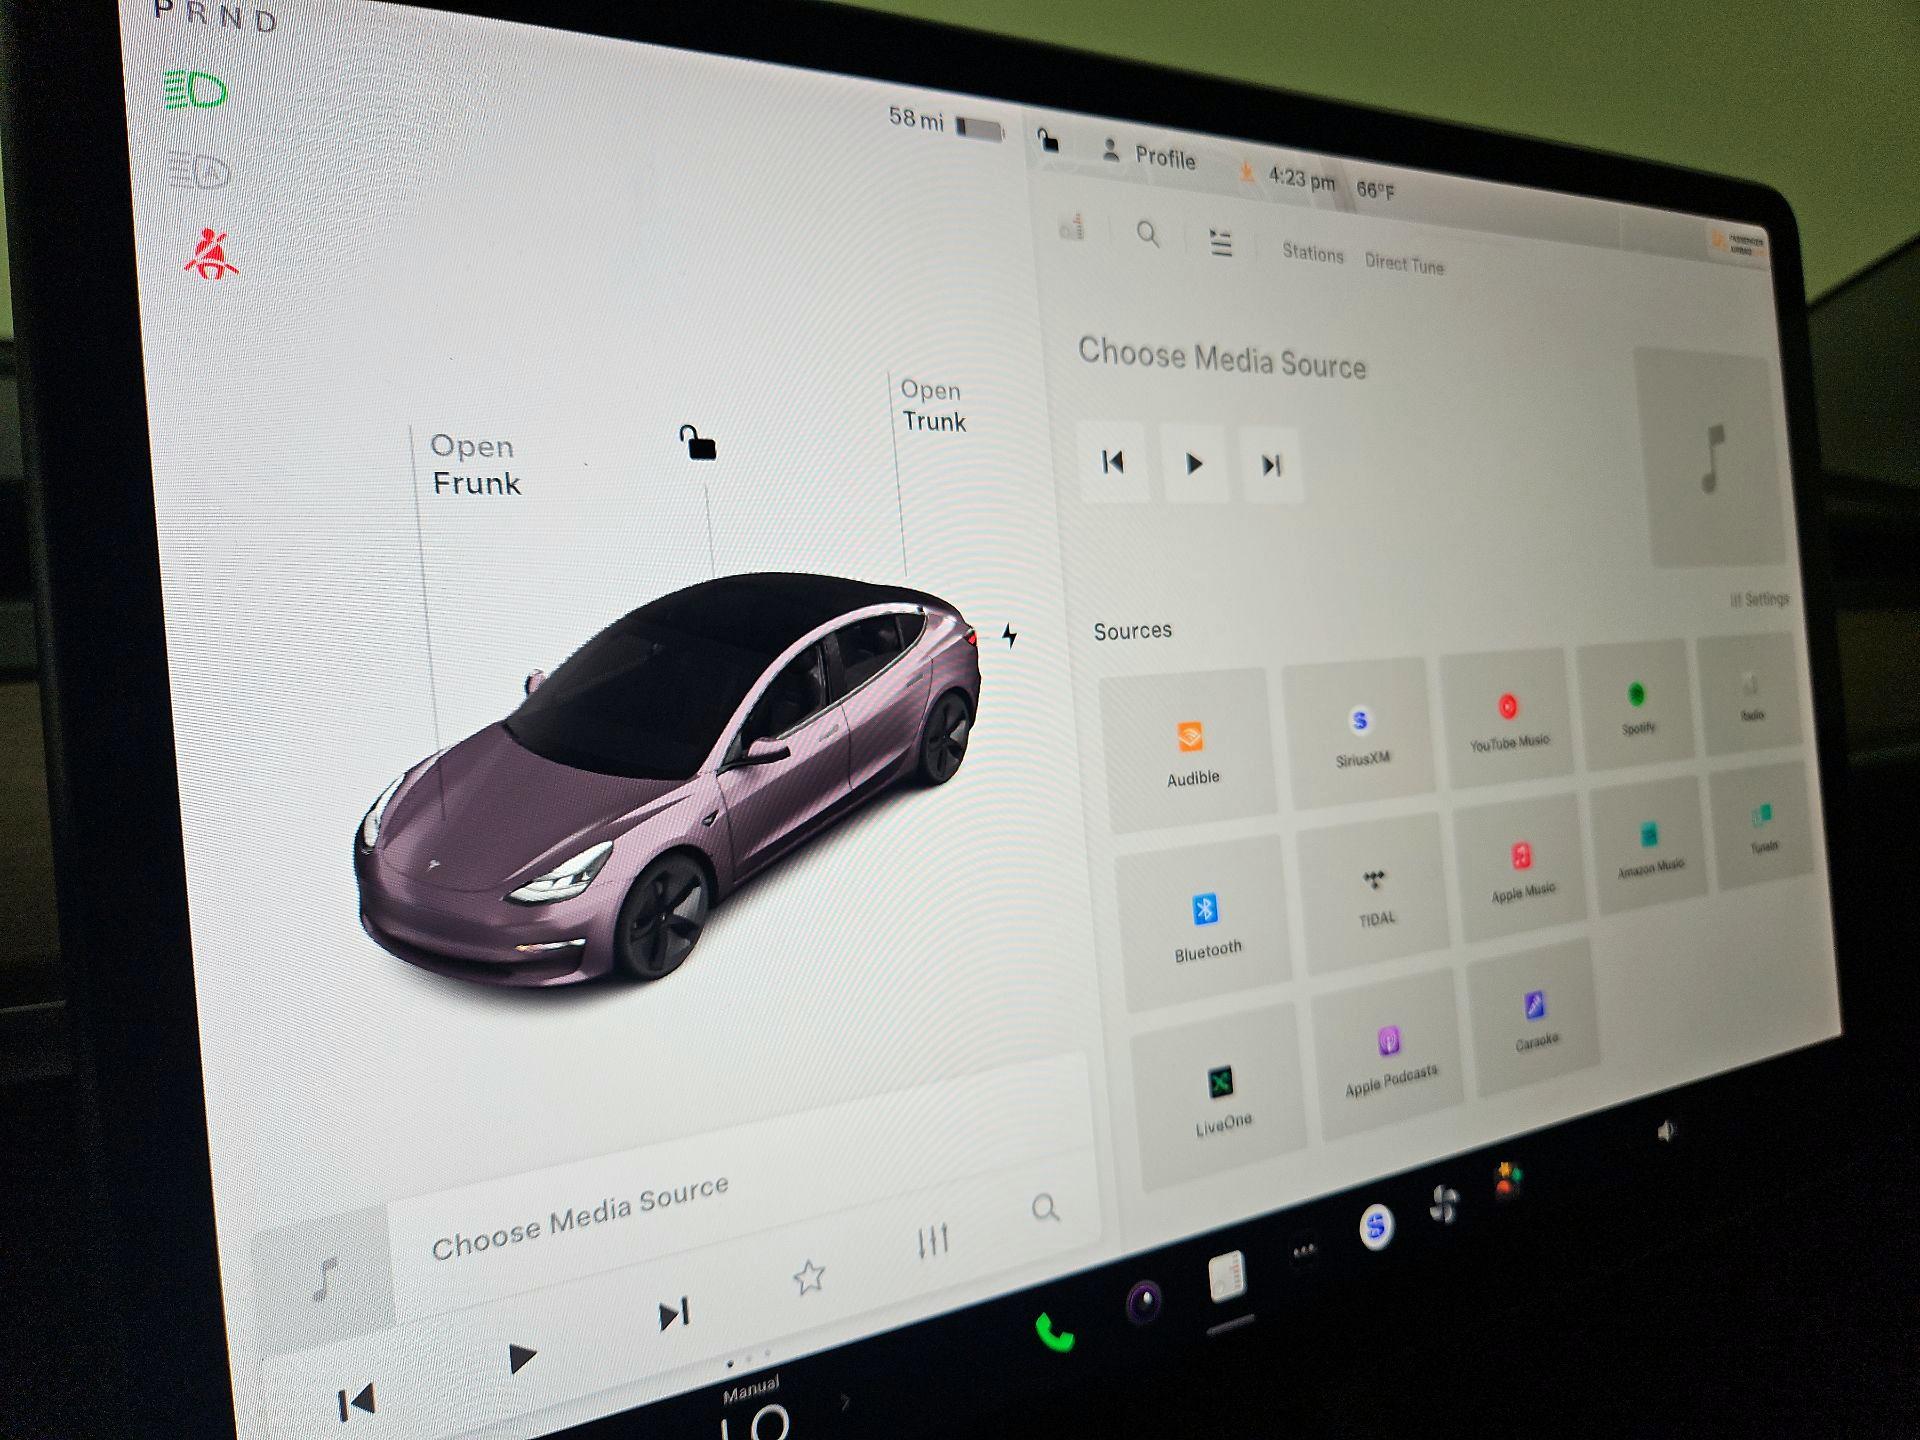Image resolution: width=1920 pixels, height=1440 pixels.
Task: Tap the album art placeholder thumbnail
Action: tap(1711, 459)
